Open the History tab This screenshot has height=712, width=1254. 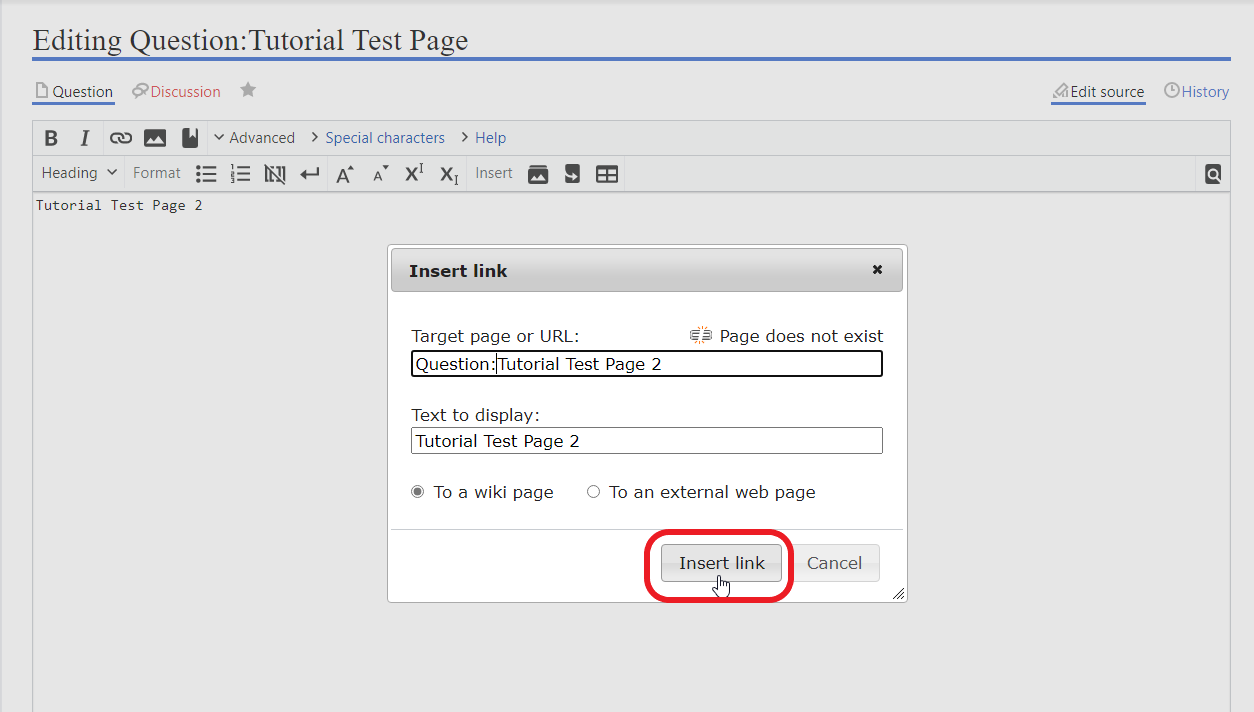(x=1196, y=92)
